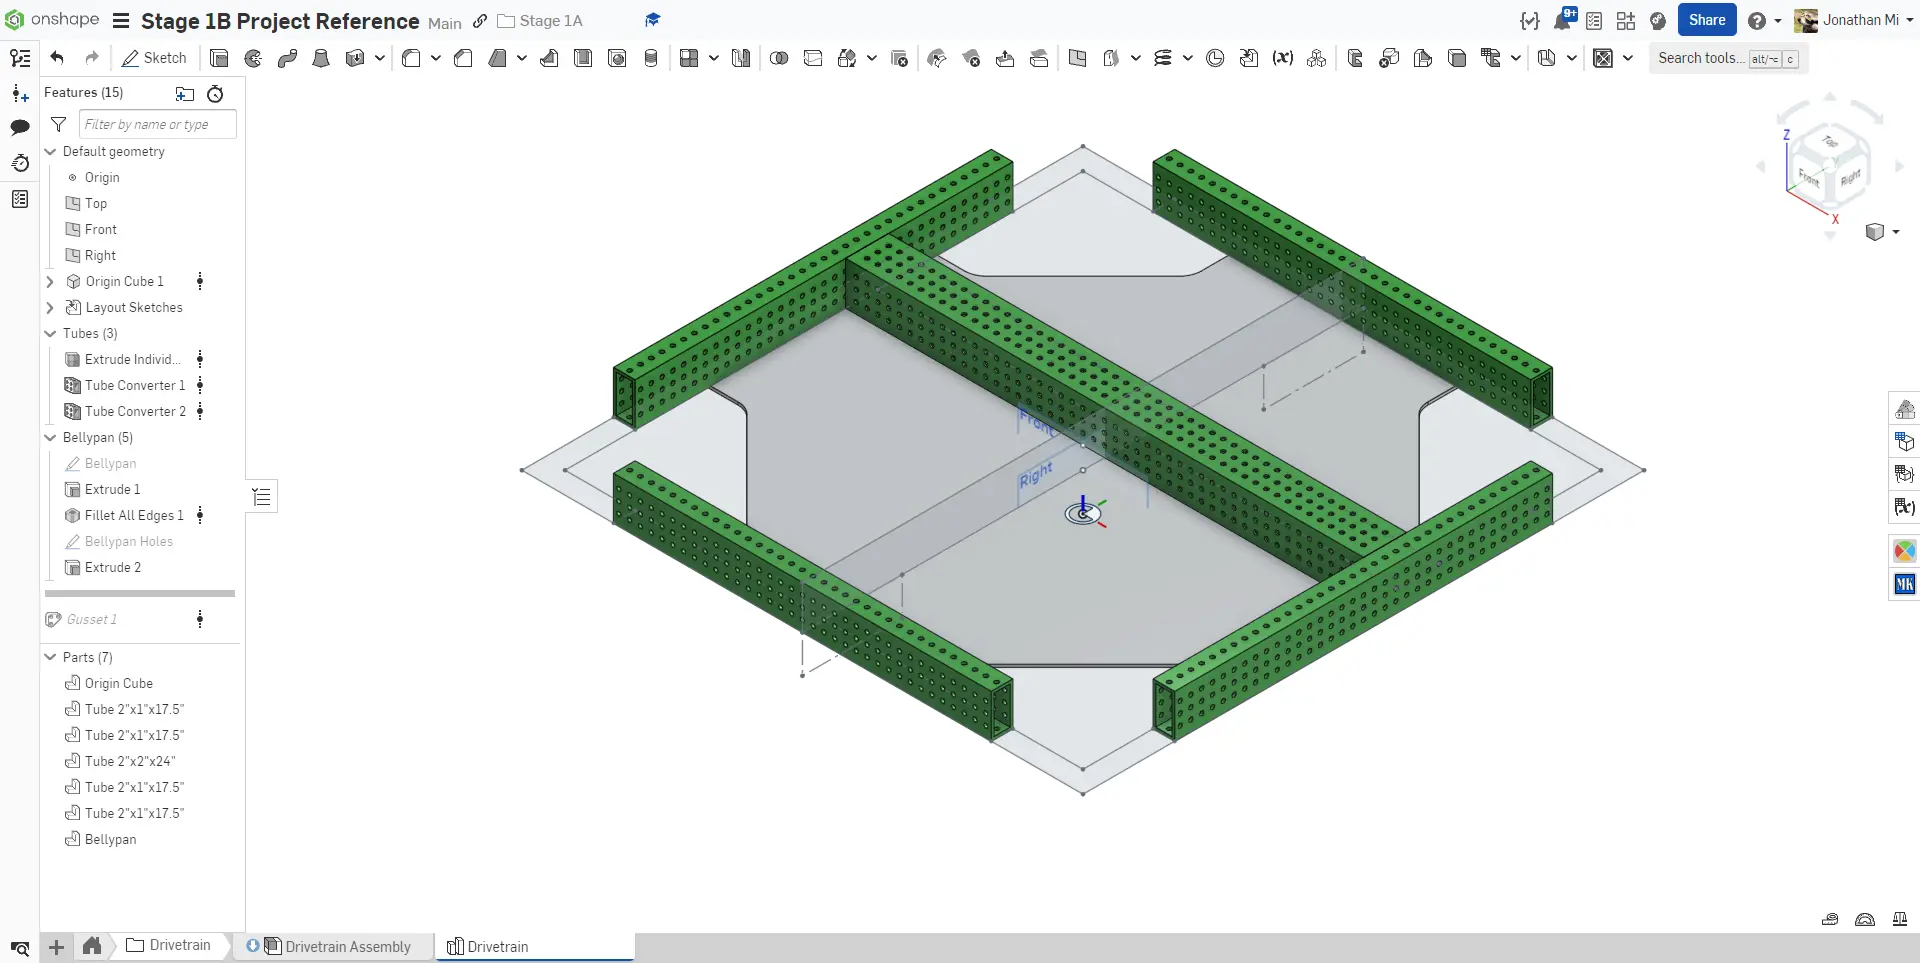This screenshot has height=963, width=1920.
Task: Select the Sweep tool
Action: click(x=287, y=58)
